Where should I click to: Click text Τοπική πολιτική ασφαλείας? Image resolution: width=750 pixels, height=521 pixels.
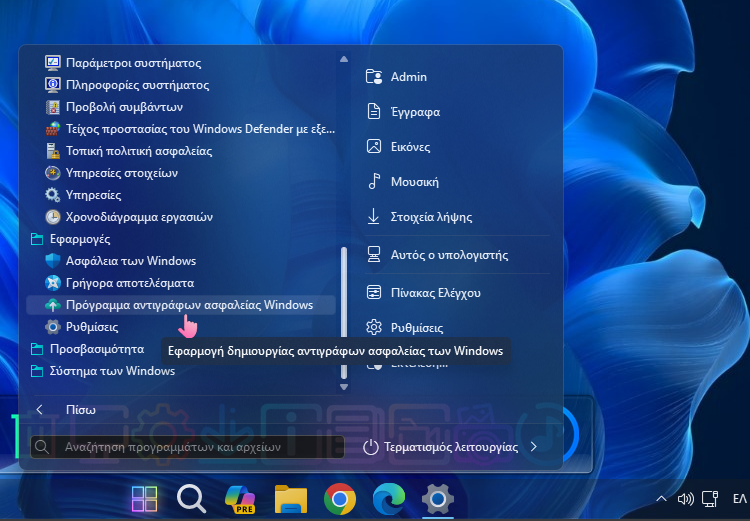[139, 151]
